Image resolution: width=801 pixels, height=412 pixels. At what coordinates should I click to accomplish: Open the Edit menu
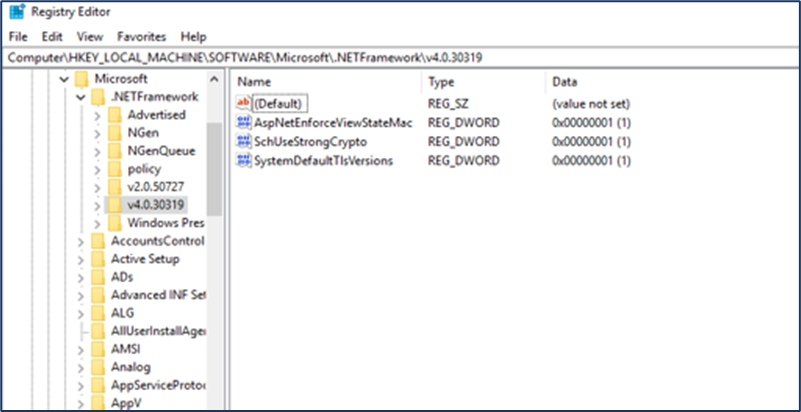pos(52,37)
